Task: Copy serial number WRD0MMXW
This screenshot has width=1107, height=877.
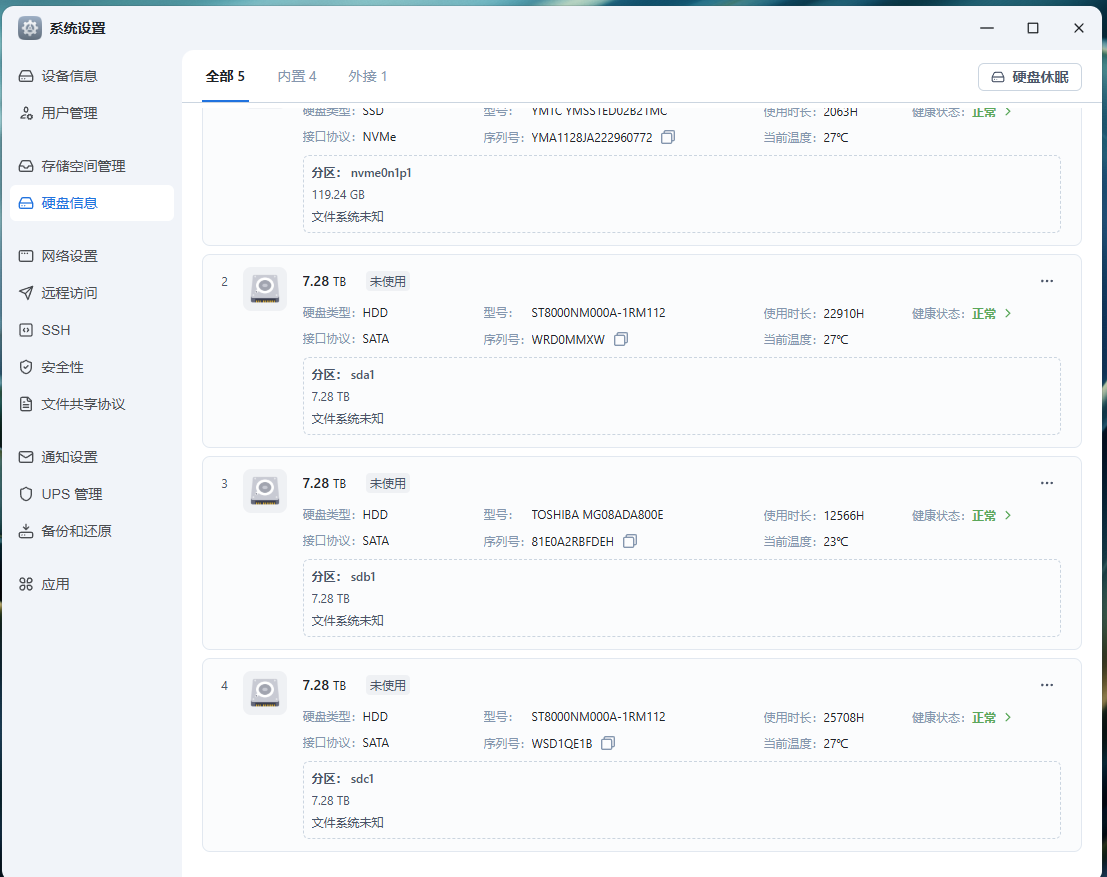Action: [x=621, y=340]
